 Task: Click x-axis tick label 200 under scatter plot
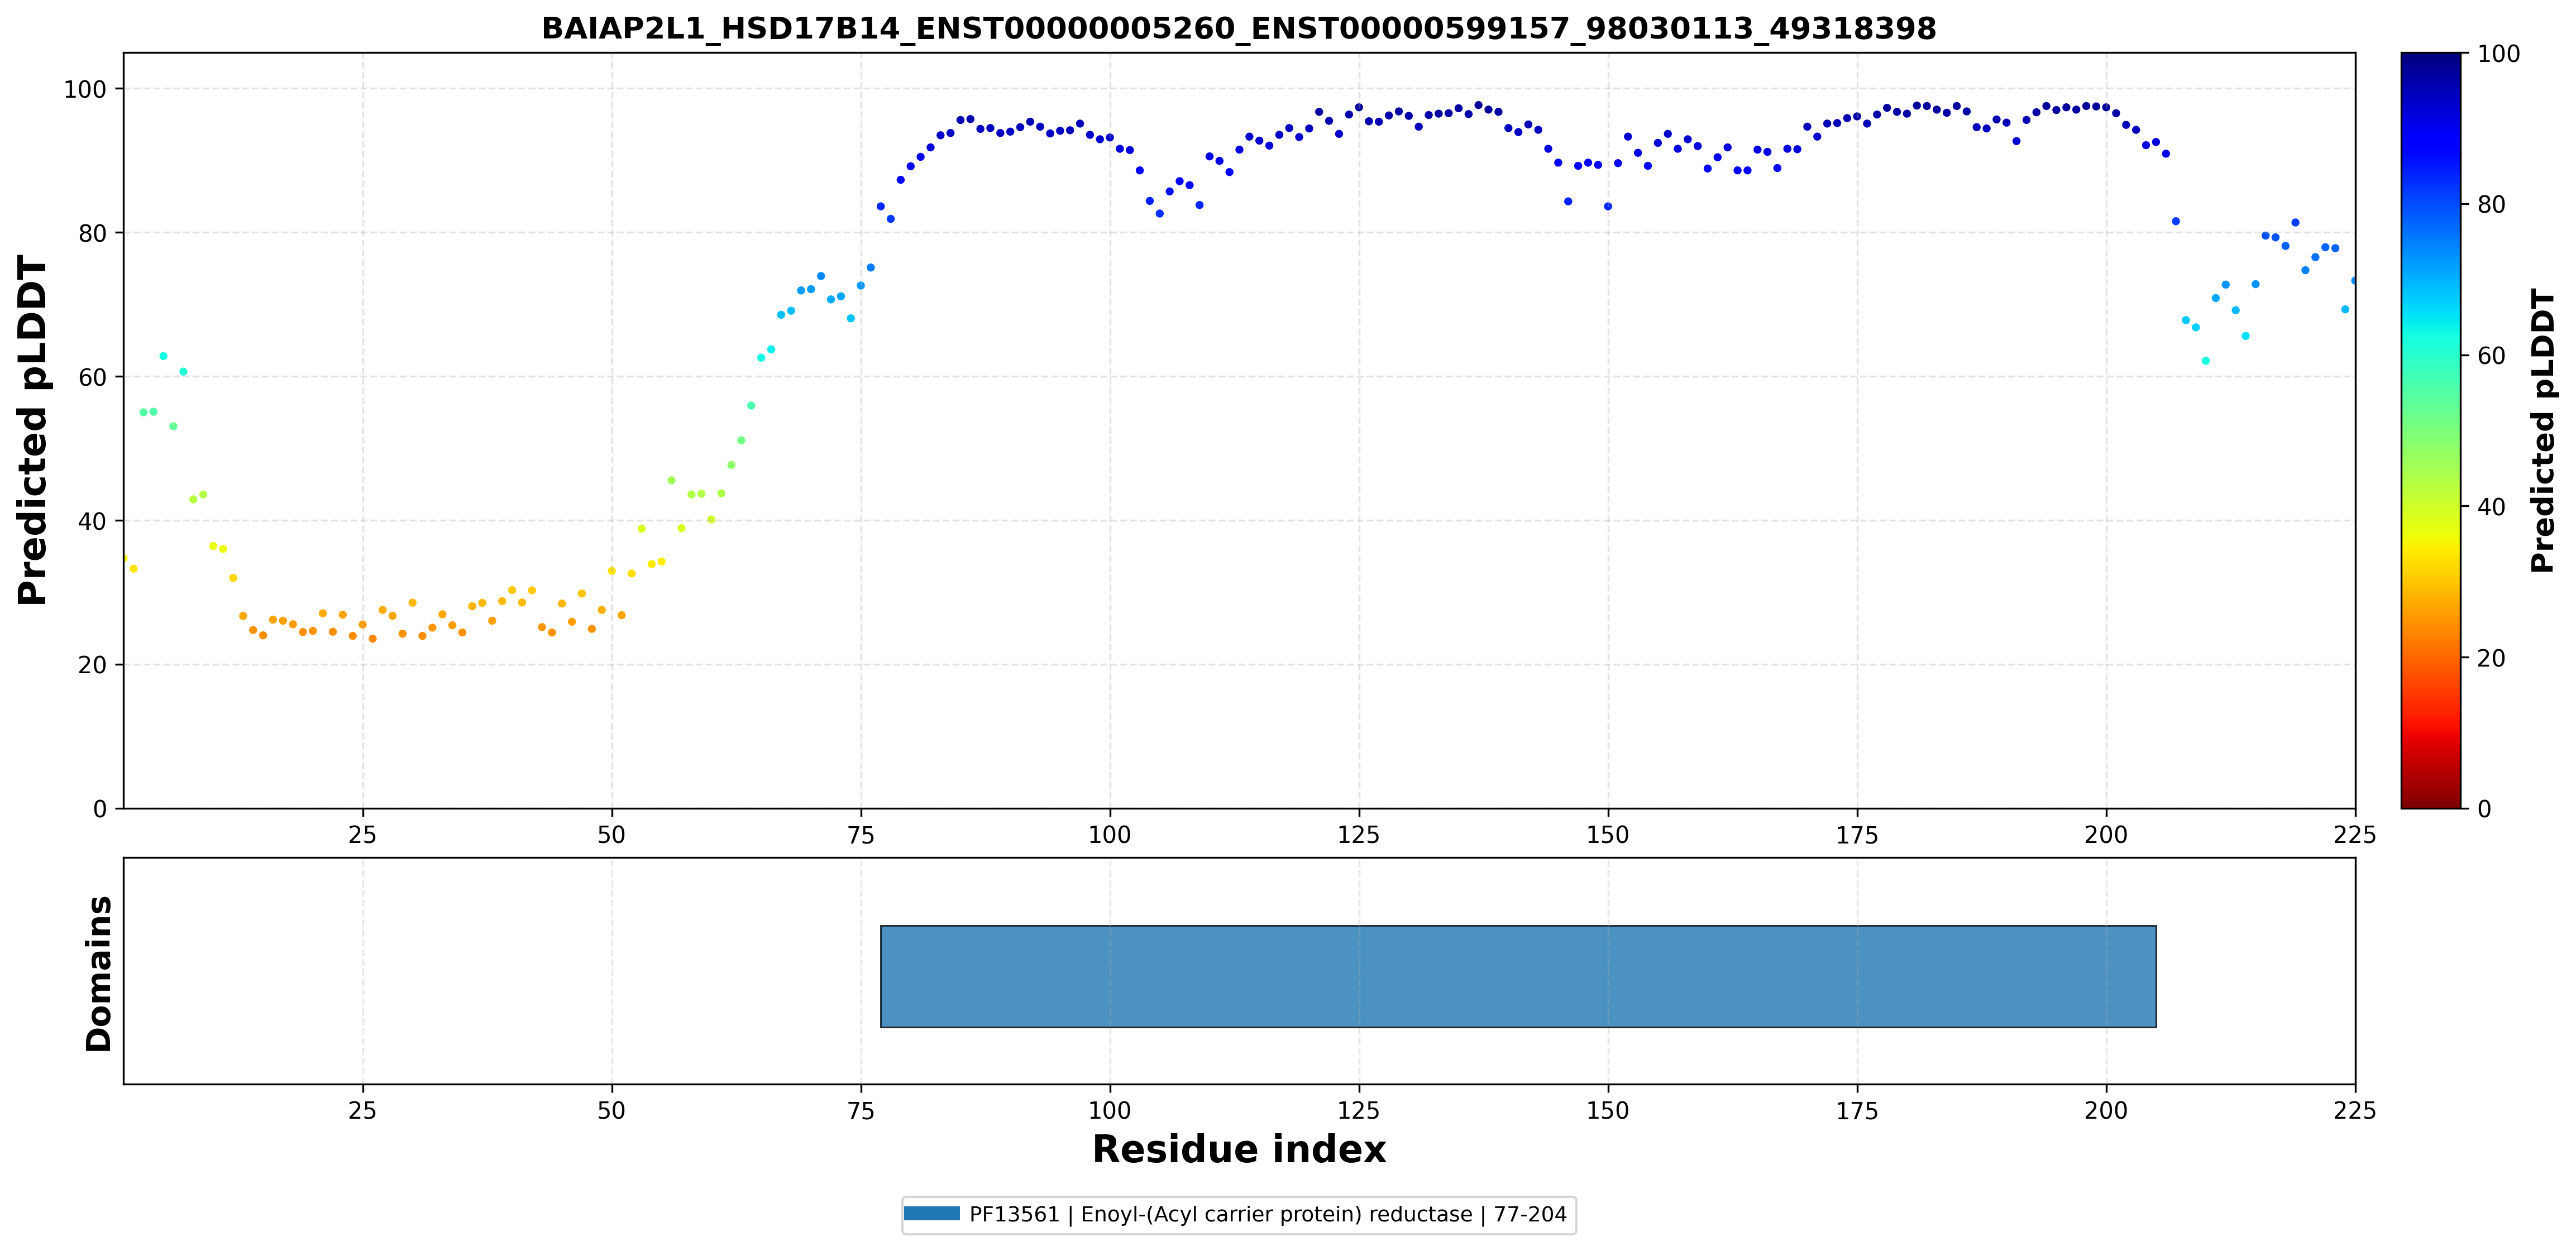click(x=2106, y=834)
